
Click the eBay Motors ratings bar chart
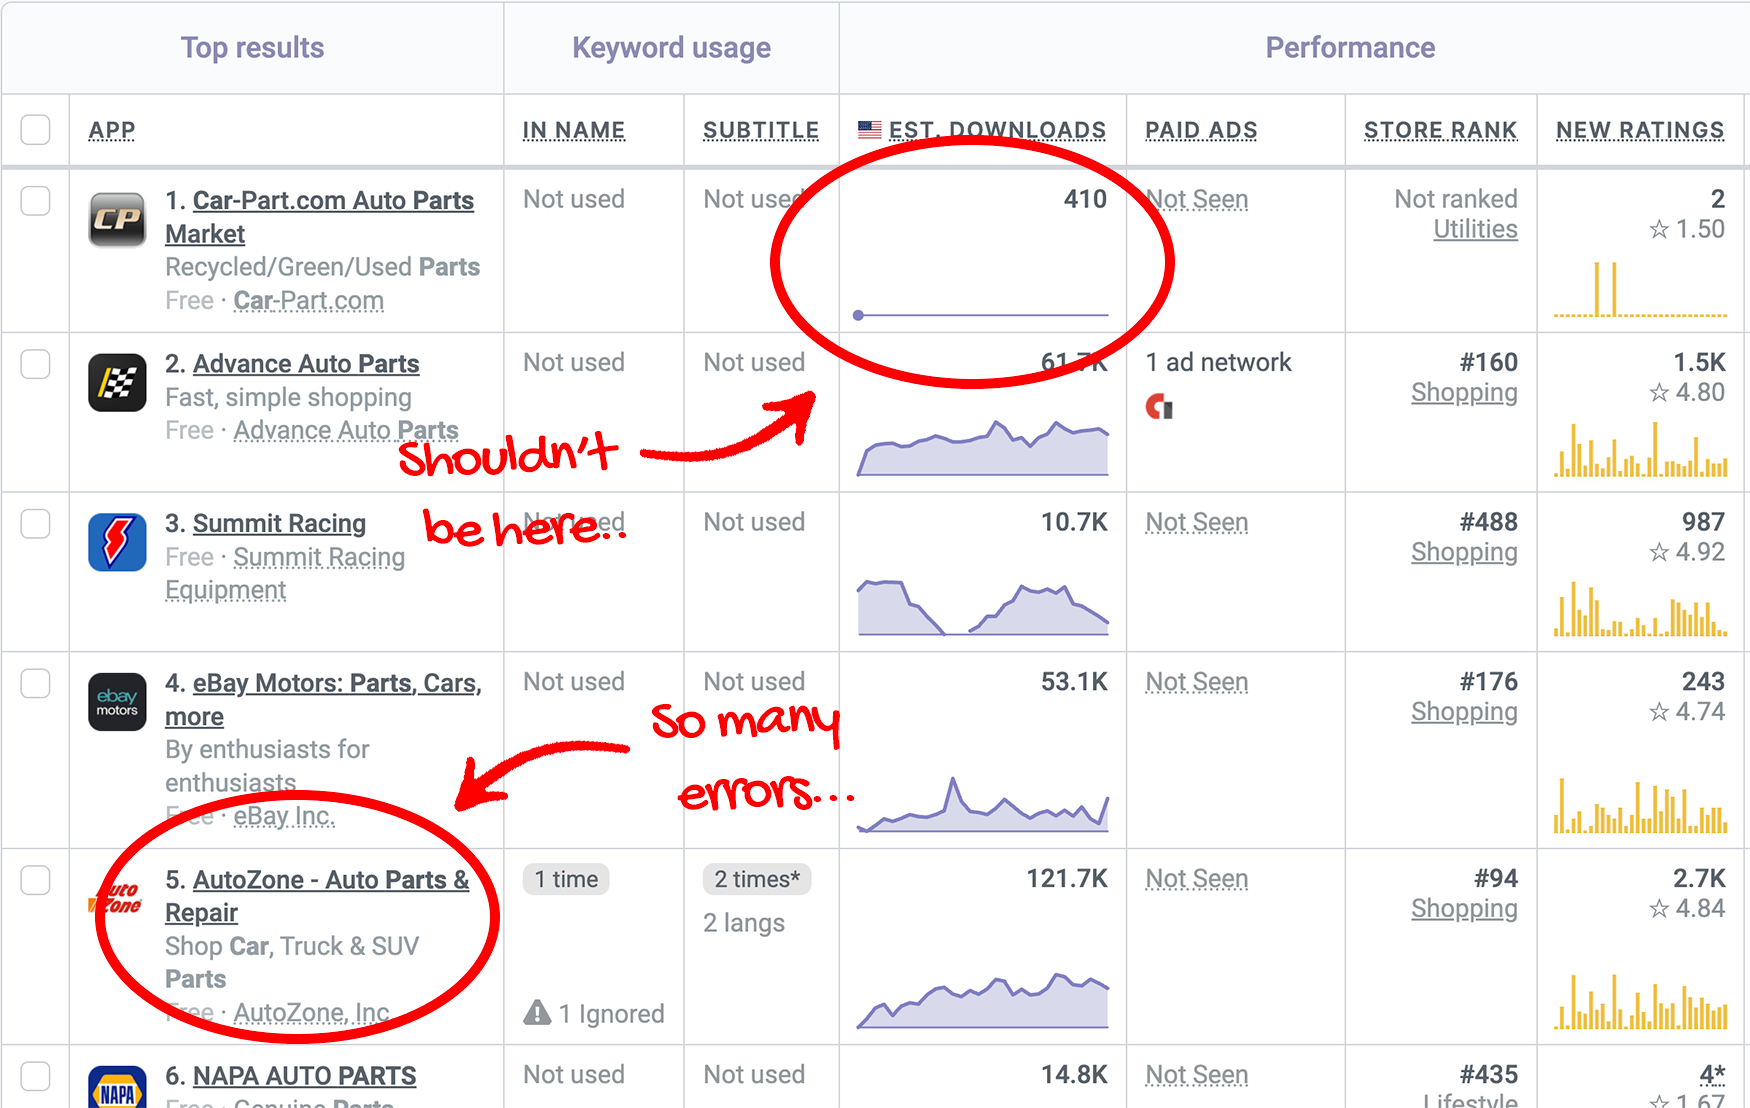(x=1640, y=806)
